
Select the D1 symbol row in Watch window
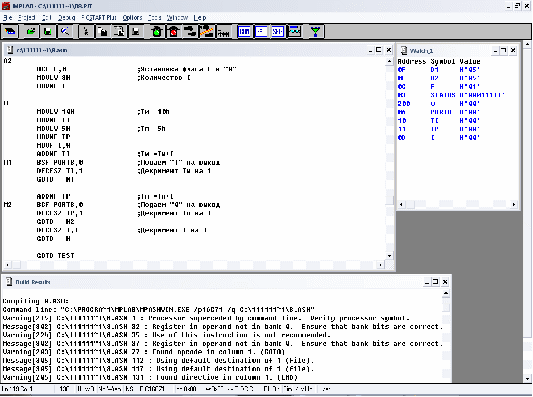pyautogui.click(x=439, y=69)
